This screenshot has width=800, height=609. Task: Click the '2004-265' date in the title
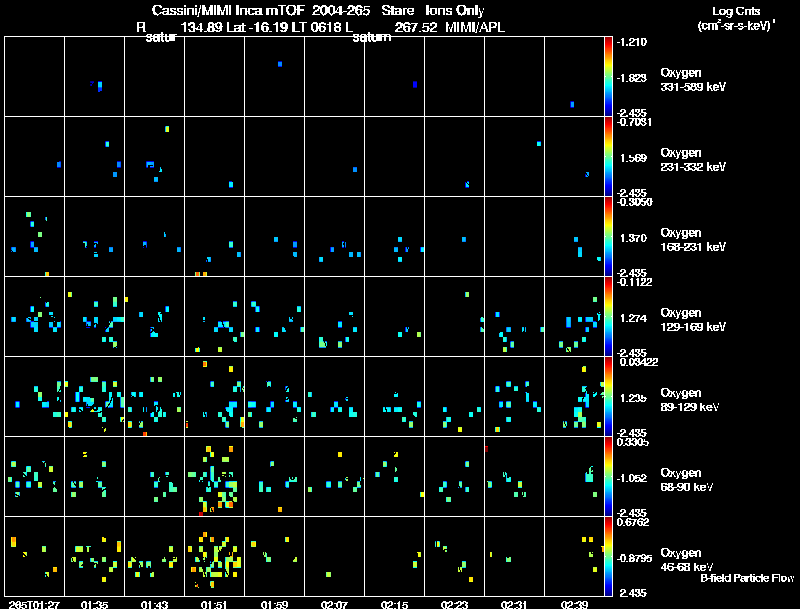341,10
